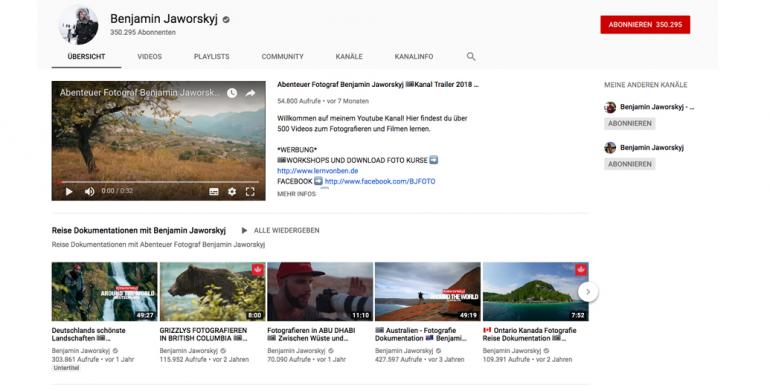
Task: Click the 49:27 duration badge
Action: pyautogui.click(x=145, y=315)
